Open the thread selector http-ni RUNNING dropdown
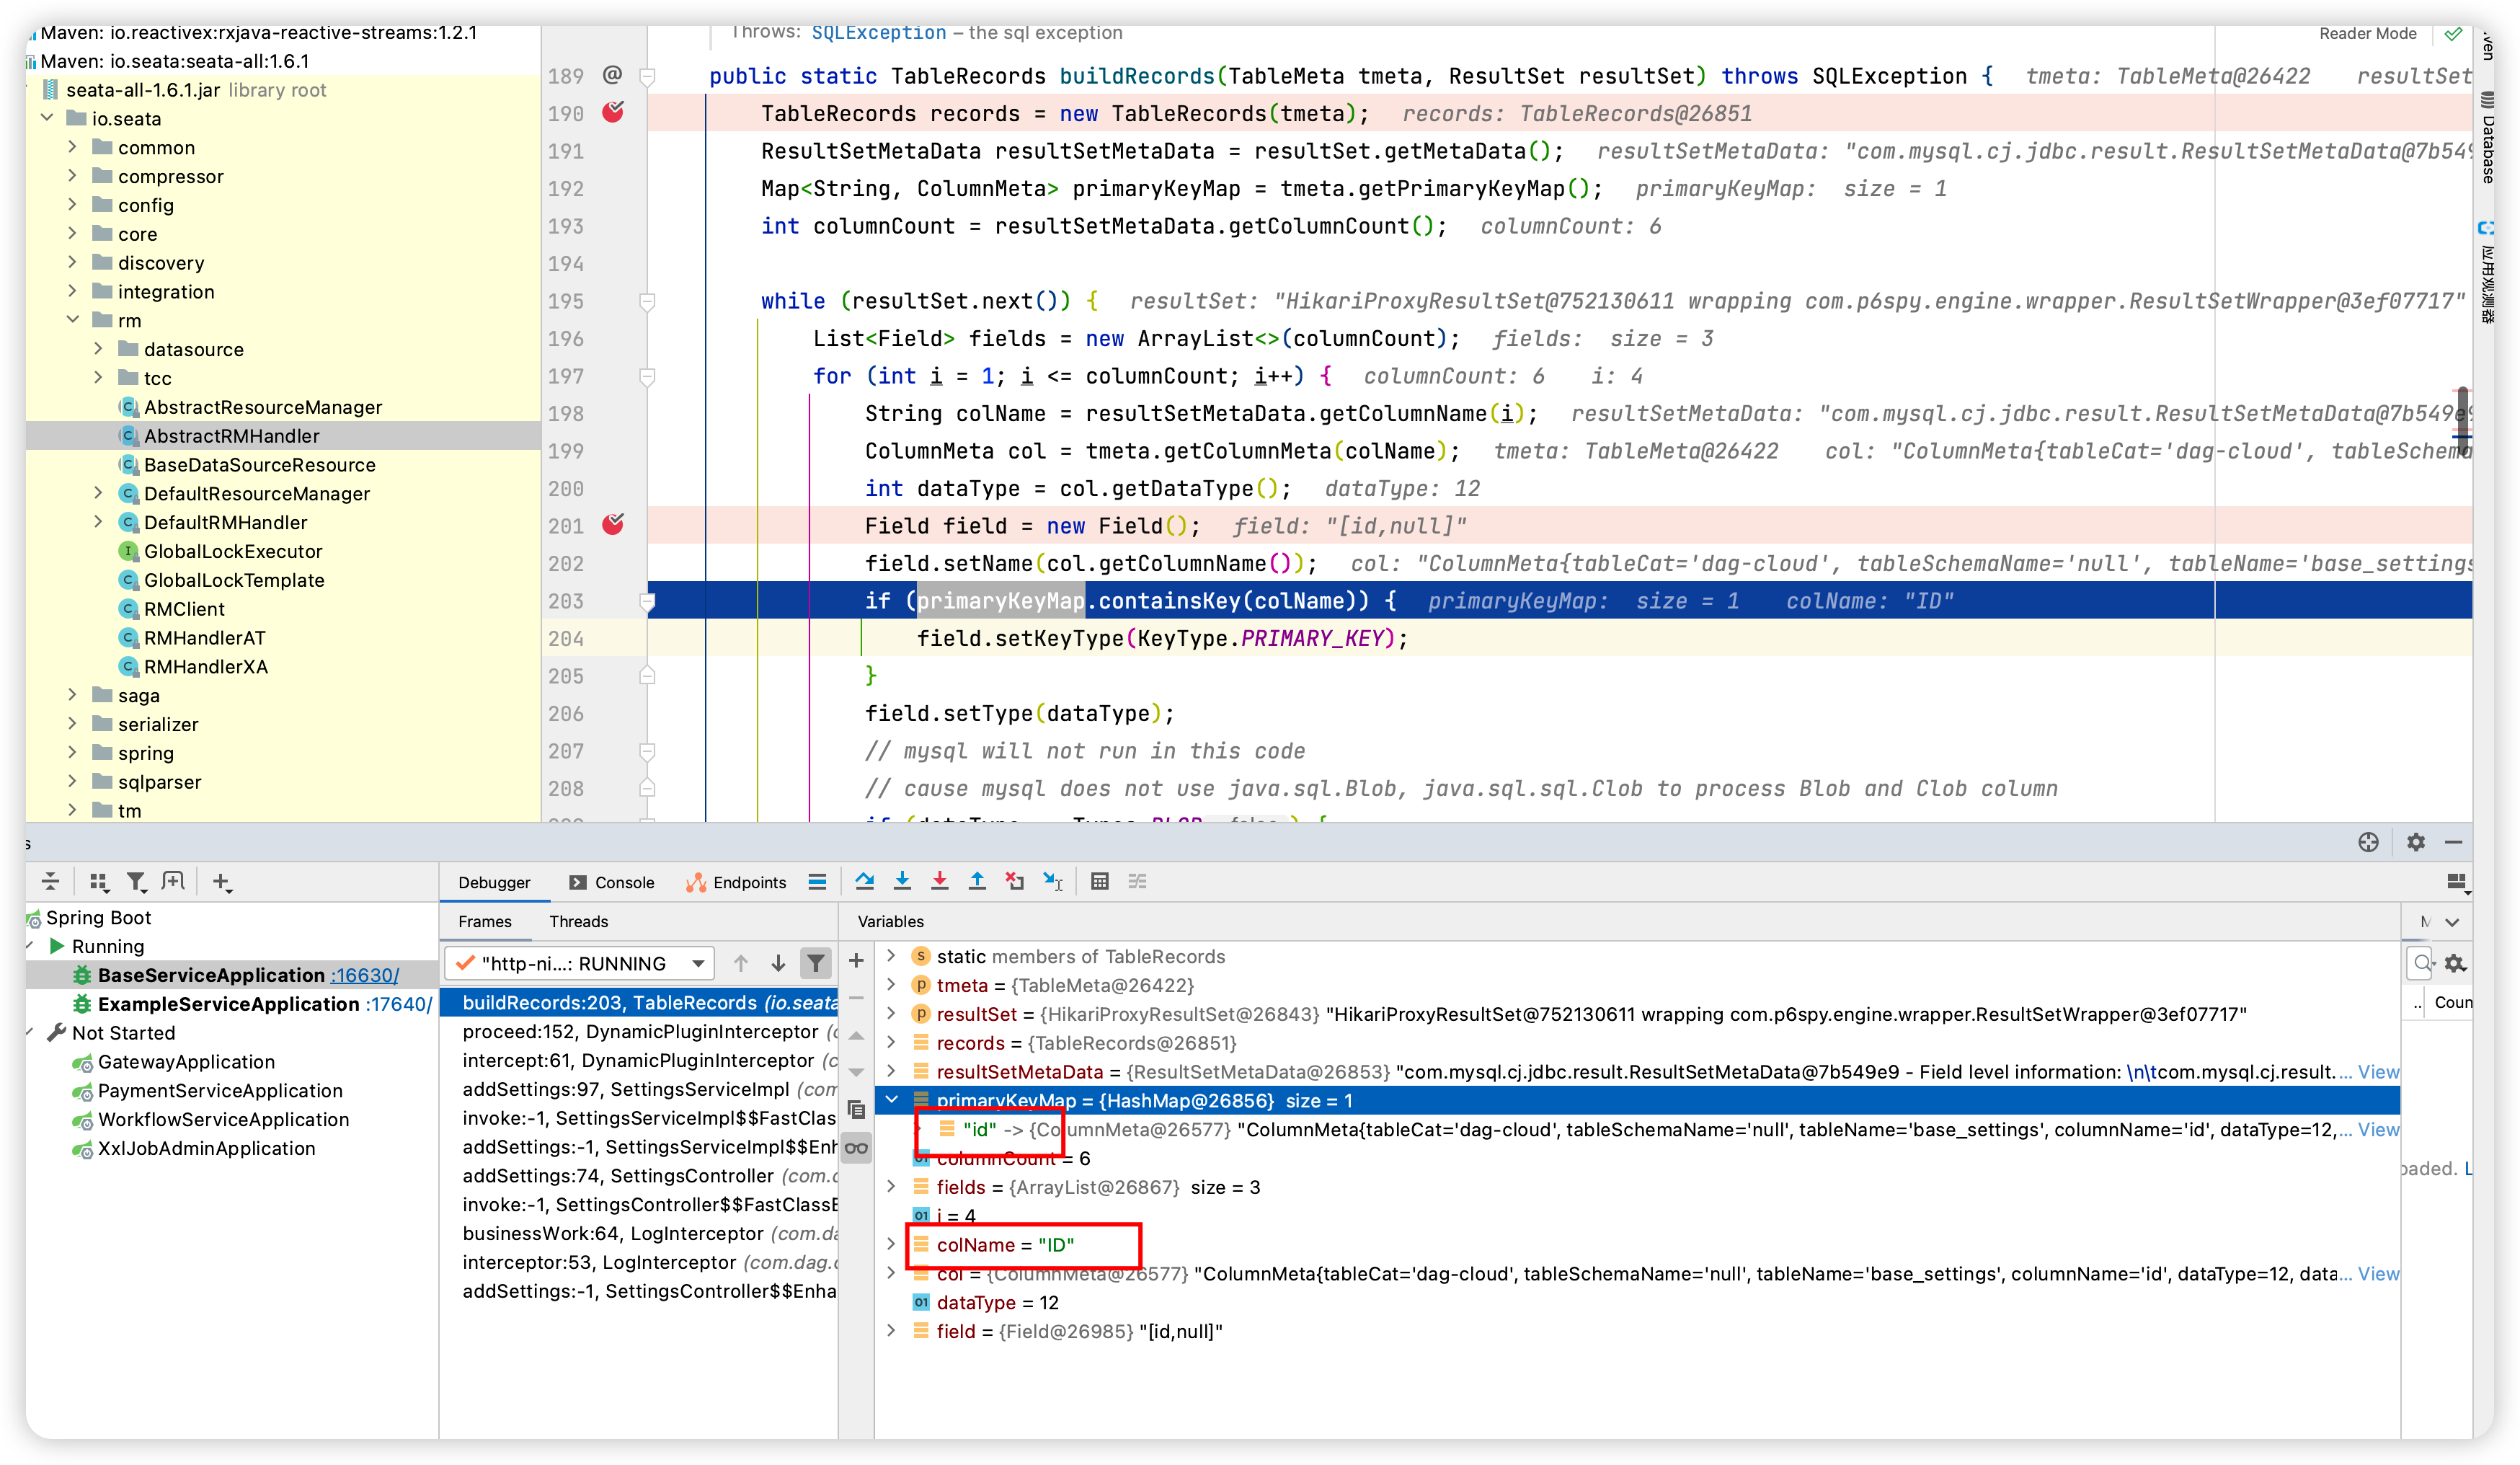 pyautogui.click(x=579, y=963)
